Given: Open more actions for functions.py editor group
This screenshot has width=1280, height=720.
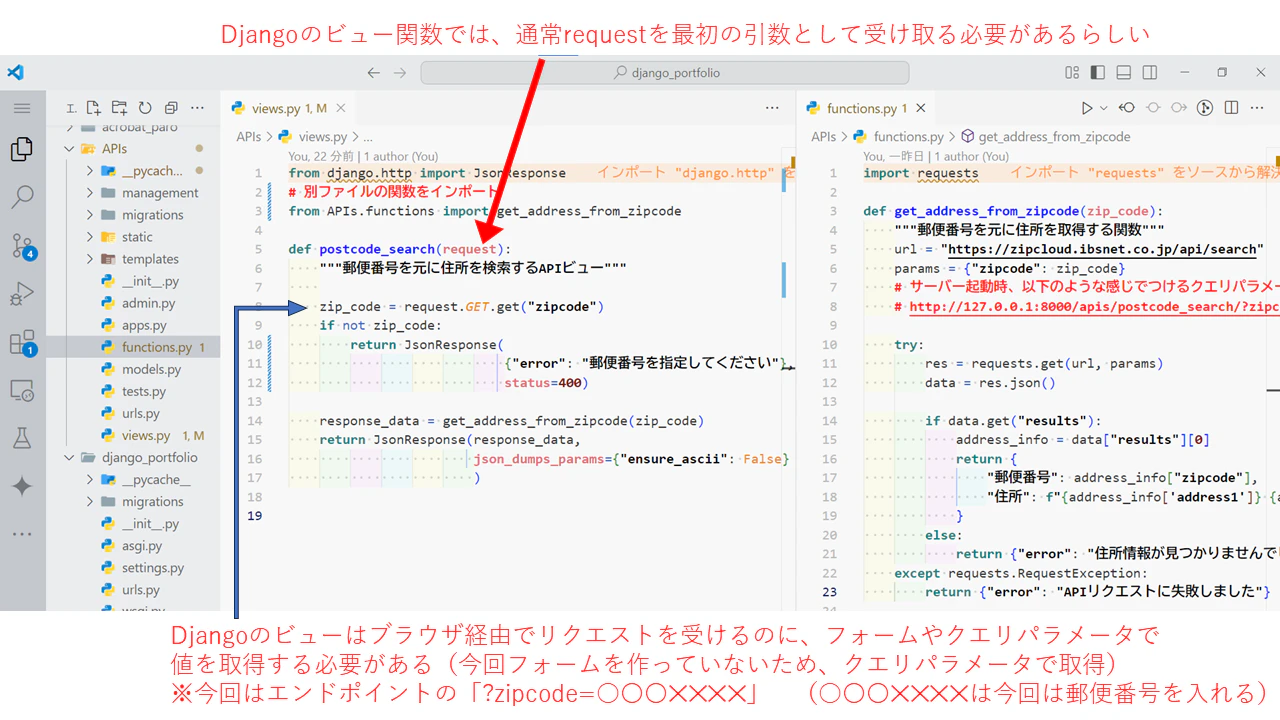Looking at the screenshot, I should point(1257,108).
